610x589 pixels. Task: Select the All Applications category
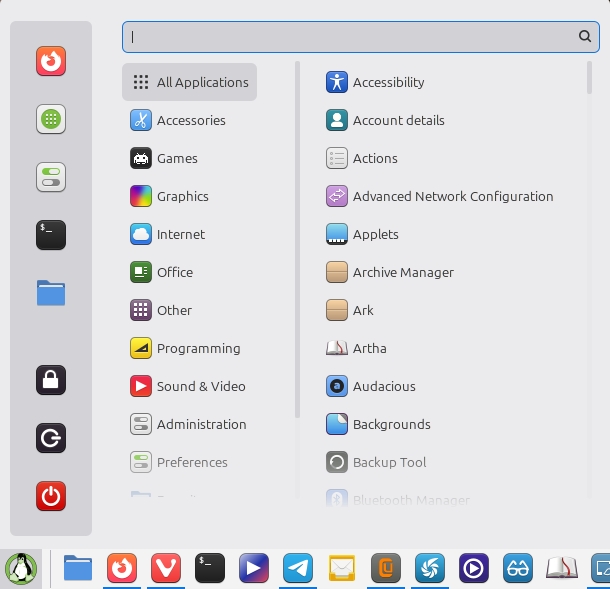[189, 82]
